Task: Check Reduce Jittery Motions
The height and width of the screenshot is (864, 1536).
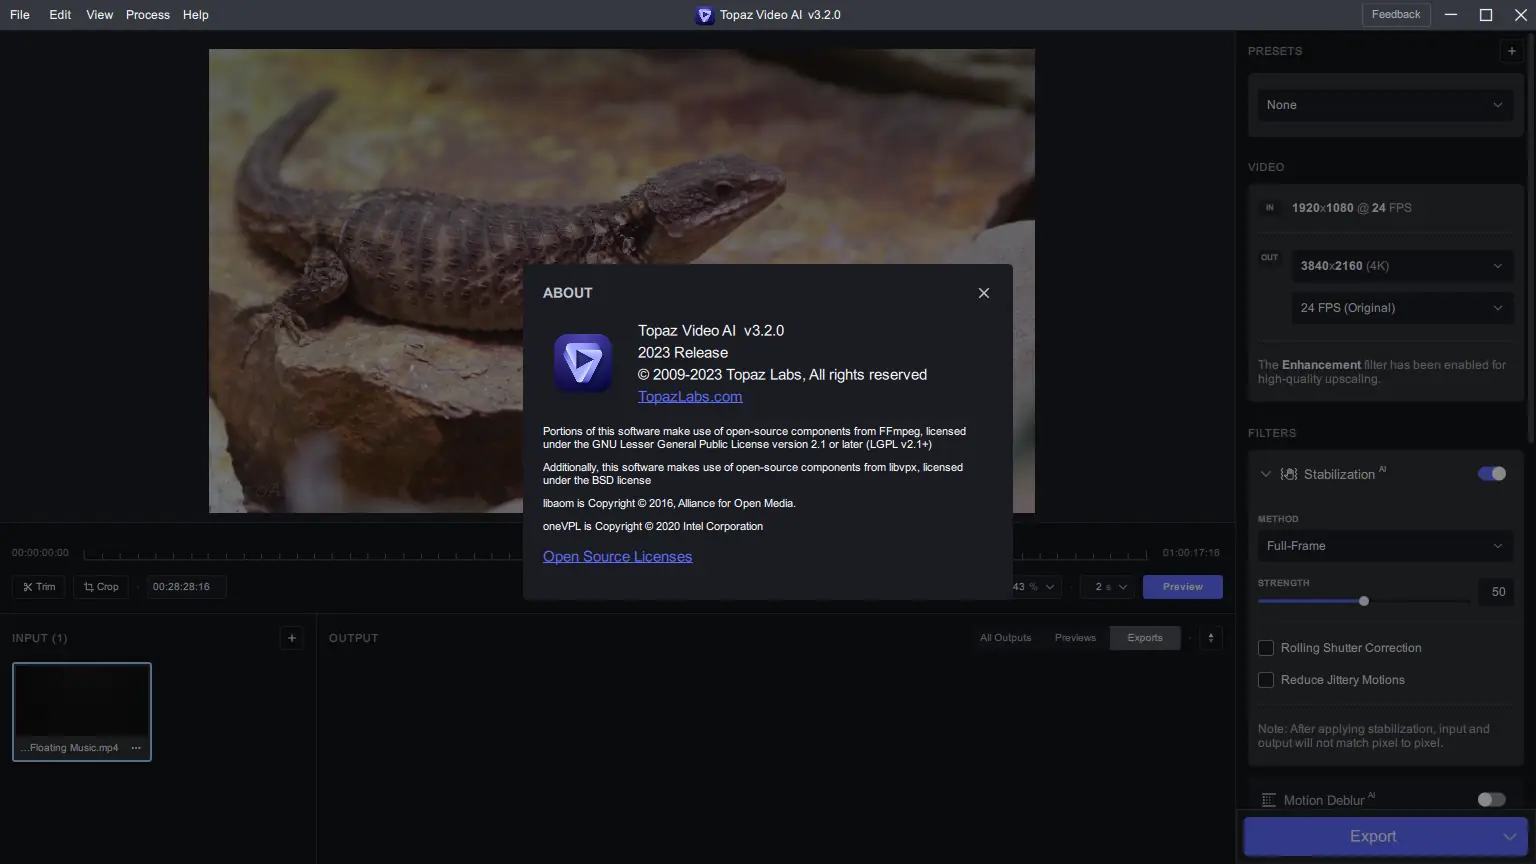Action: 1266,680
